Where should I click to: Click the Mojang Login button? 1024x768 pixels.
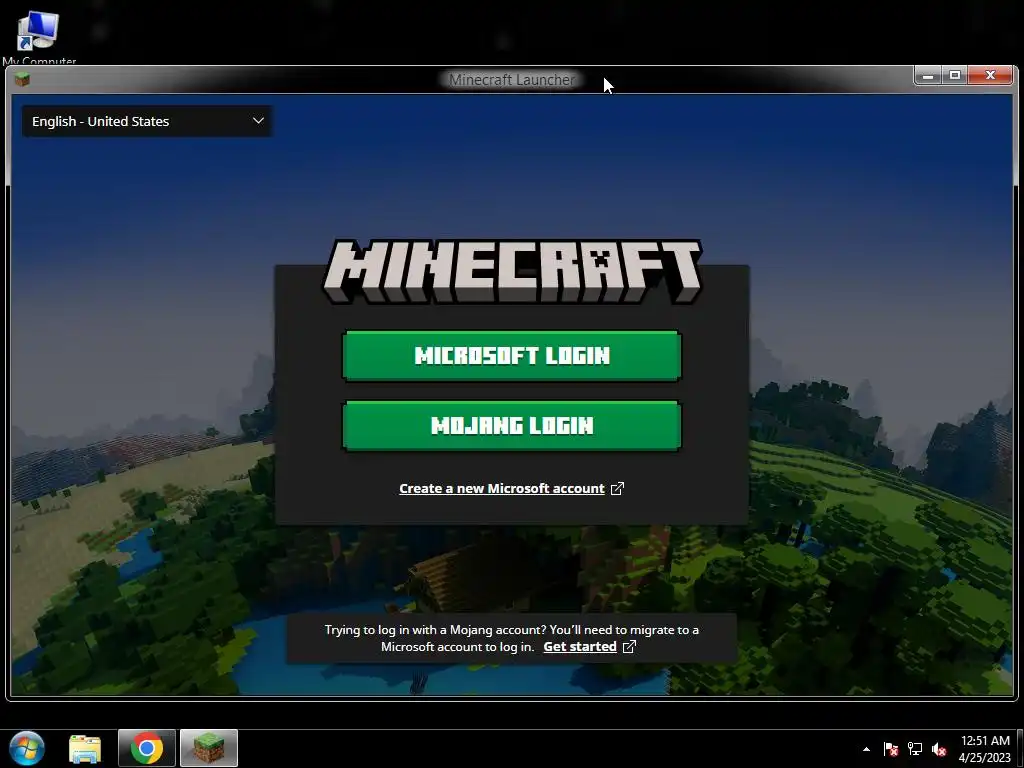tap(511, 426)
